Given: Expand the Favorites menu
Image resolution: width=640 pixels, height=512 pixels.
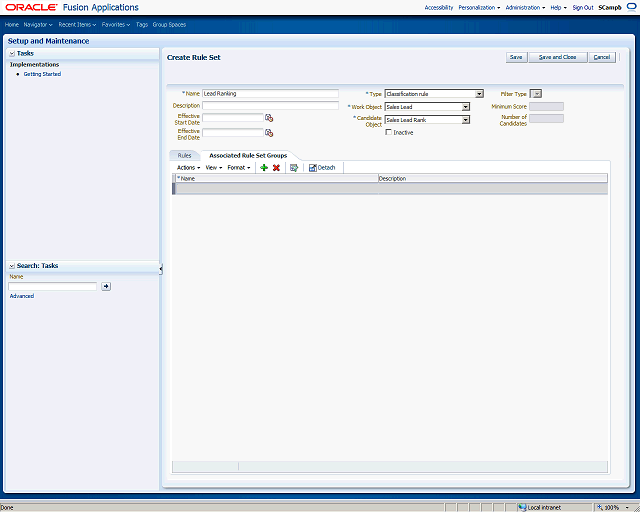Looking at the screenshot, I should (x=116, y=24).
